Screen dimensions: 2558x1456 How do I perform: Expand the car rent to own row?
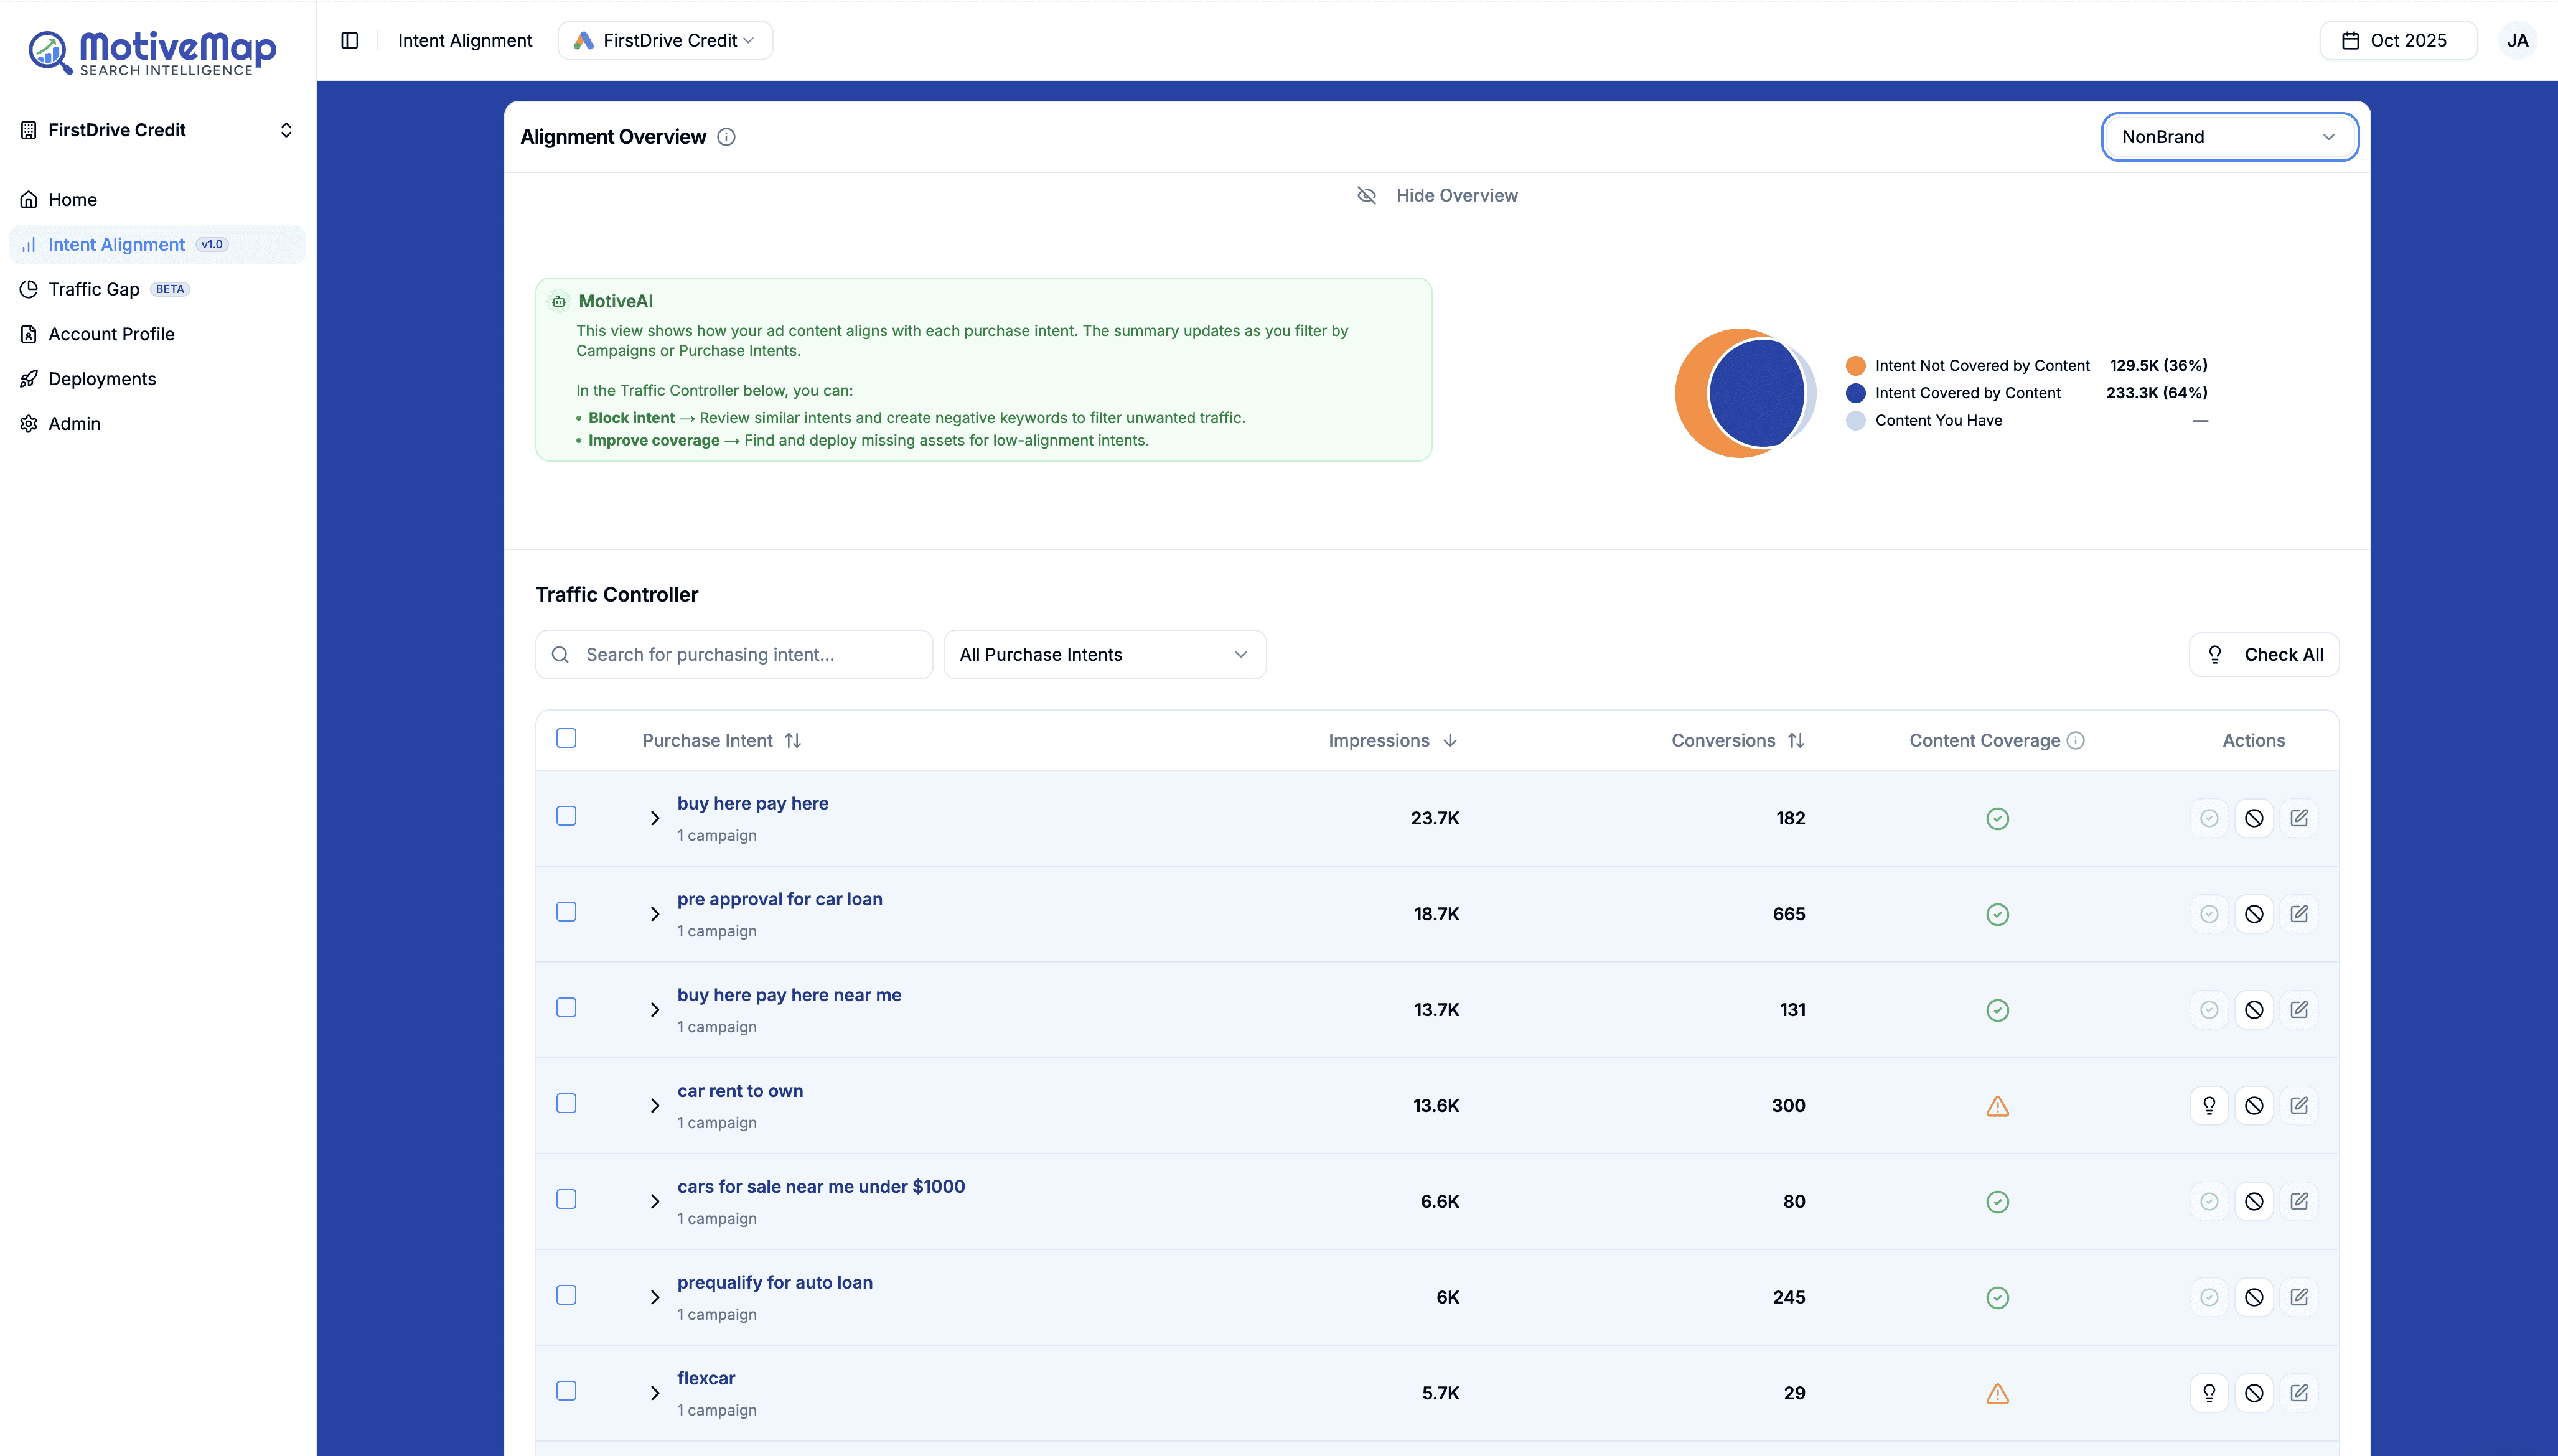655,1106
